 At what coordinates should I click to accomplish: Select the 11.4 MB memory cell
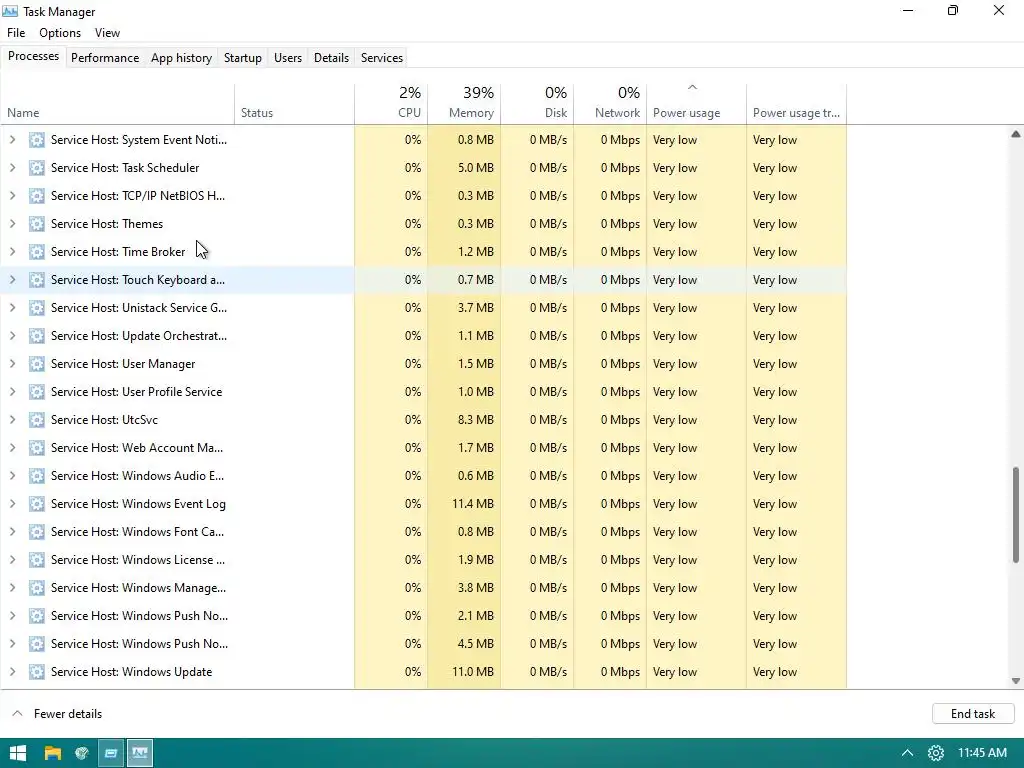464,504
